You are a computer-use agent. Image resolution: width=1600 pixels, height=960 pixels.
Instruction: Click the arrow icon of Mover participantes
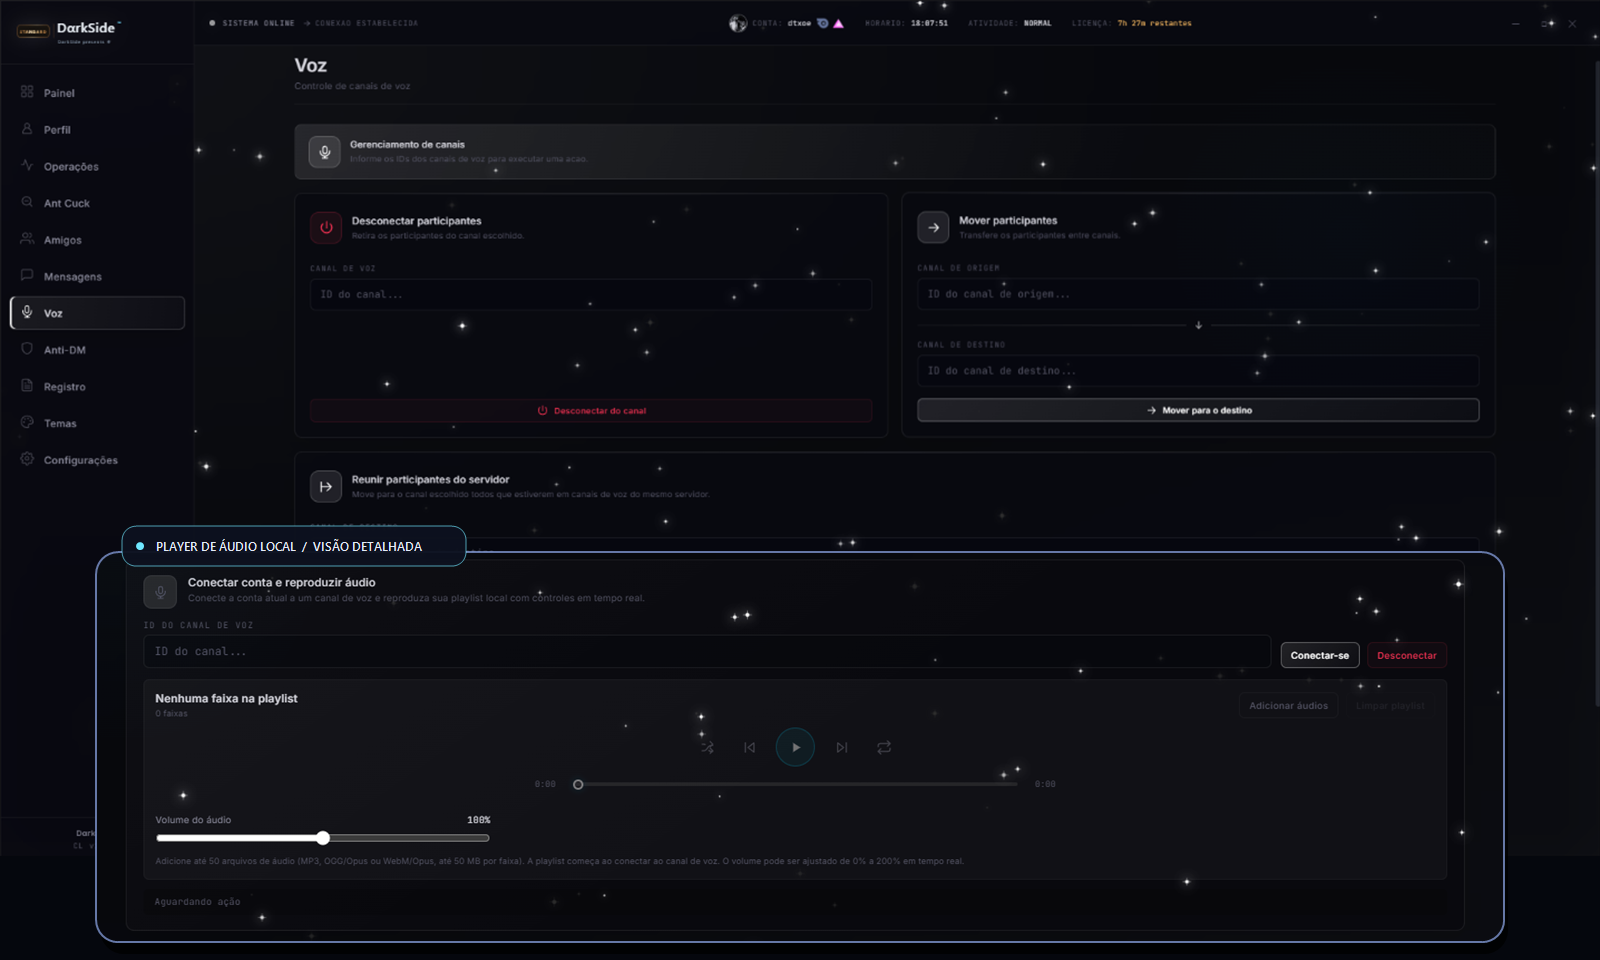tap(933, 227)
